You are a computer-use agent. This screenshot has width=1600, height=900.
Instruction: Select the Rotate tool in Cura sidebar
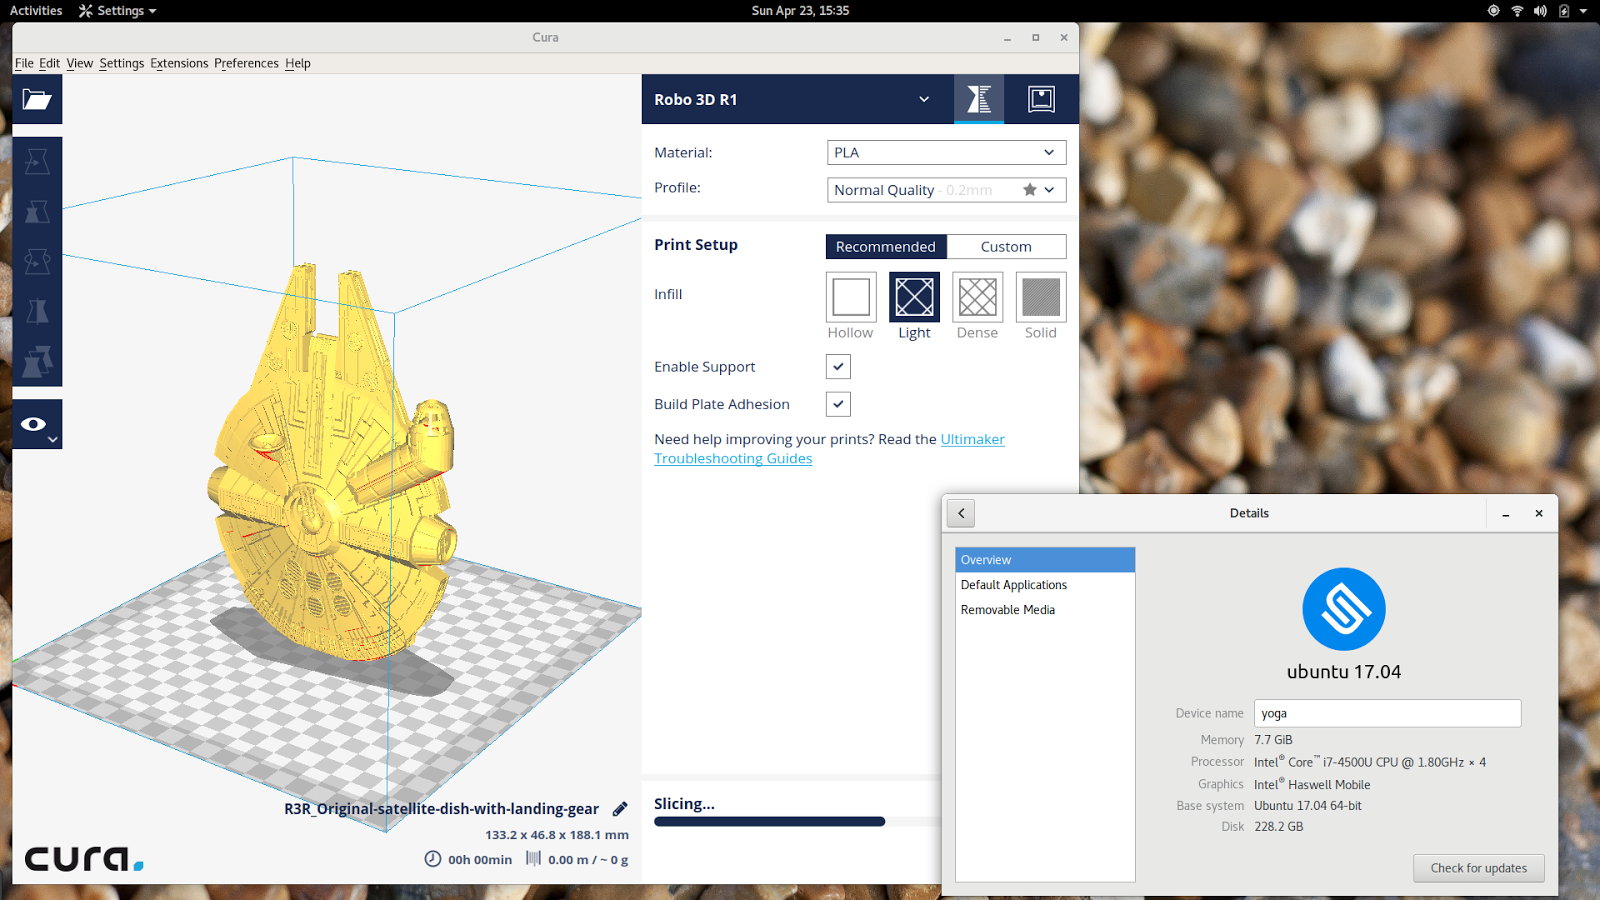pos(37,261)
